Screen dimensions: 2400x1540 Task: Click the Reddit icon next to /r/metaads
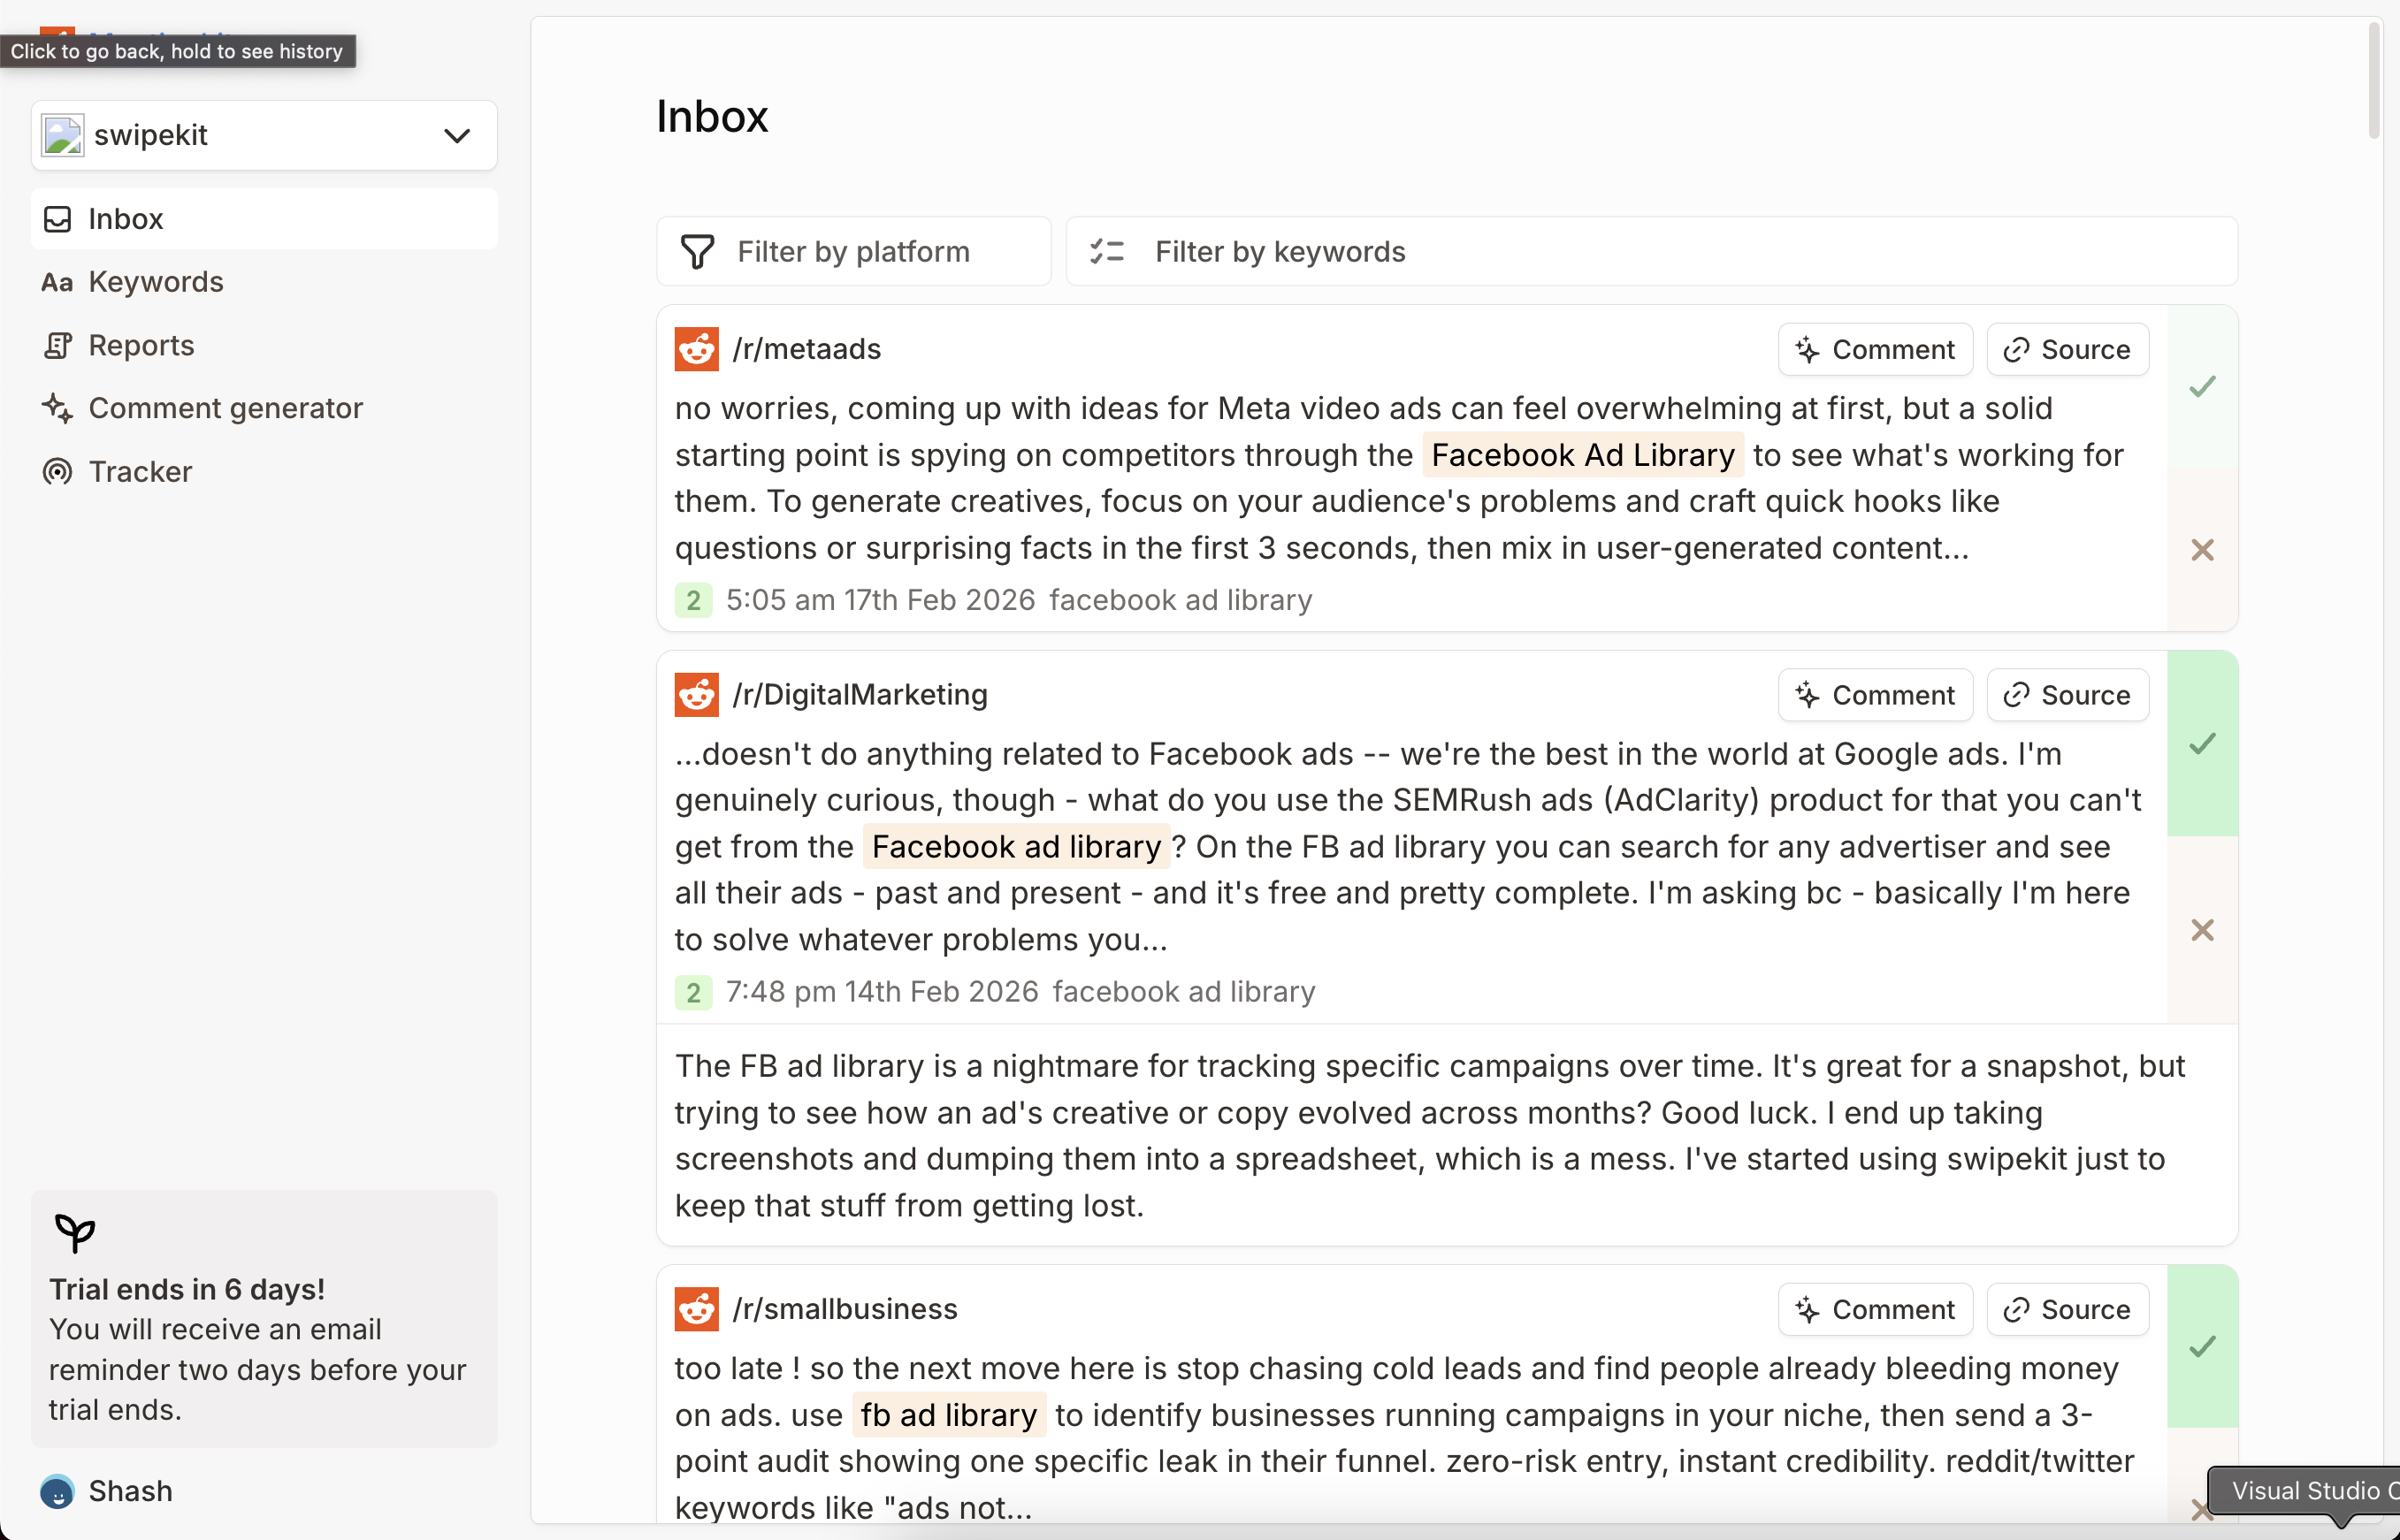pos(697,349)
